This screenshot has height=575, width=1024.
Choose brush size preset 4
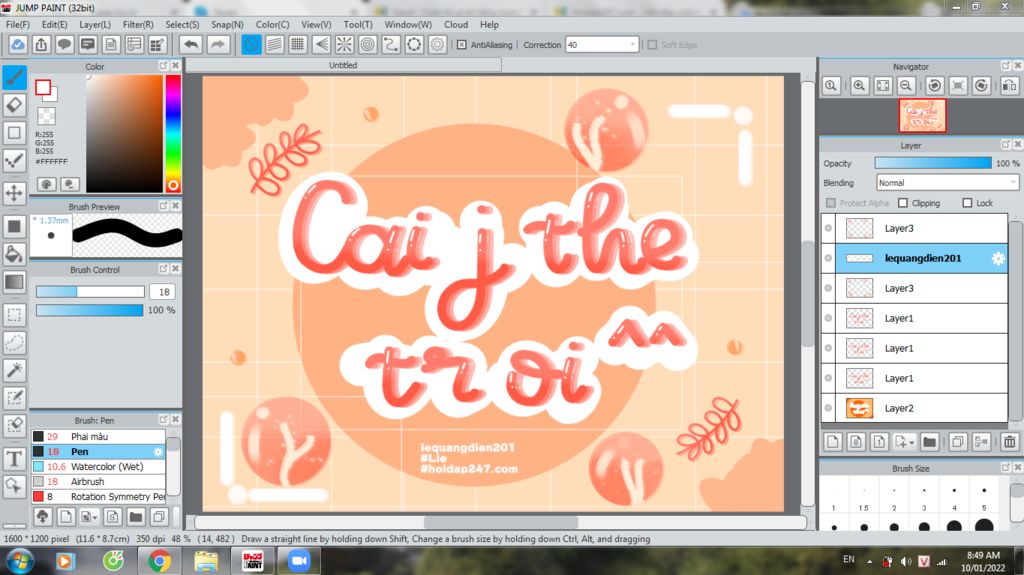pyautogui.click(x=954, y=497)
